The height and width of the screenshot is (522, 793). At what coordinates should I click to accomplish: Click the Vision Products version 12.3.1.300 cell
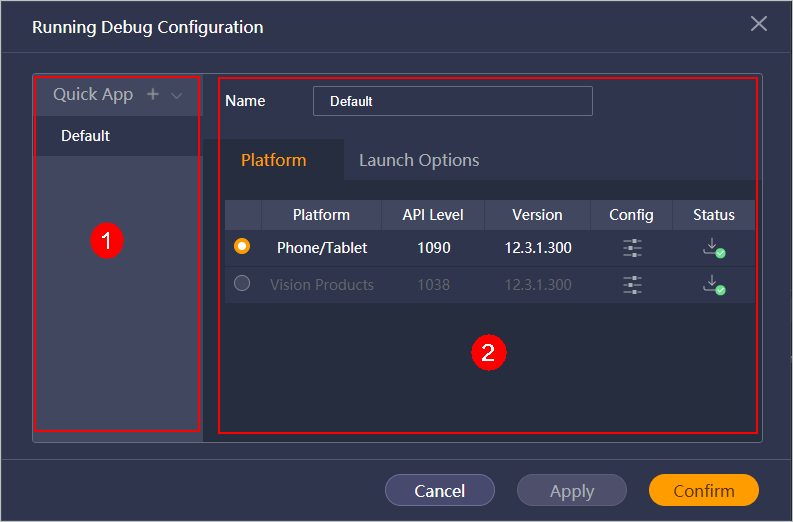tap(538, 285)
